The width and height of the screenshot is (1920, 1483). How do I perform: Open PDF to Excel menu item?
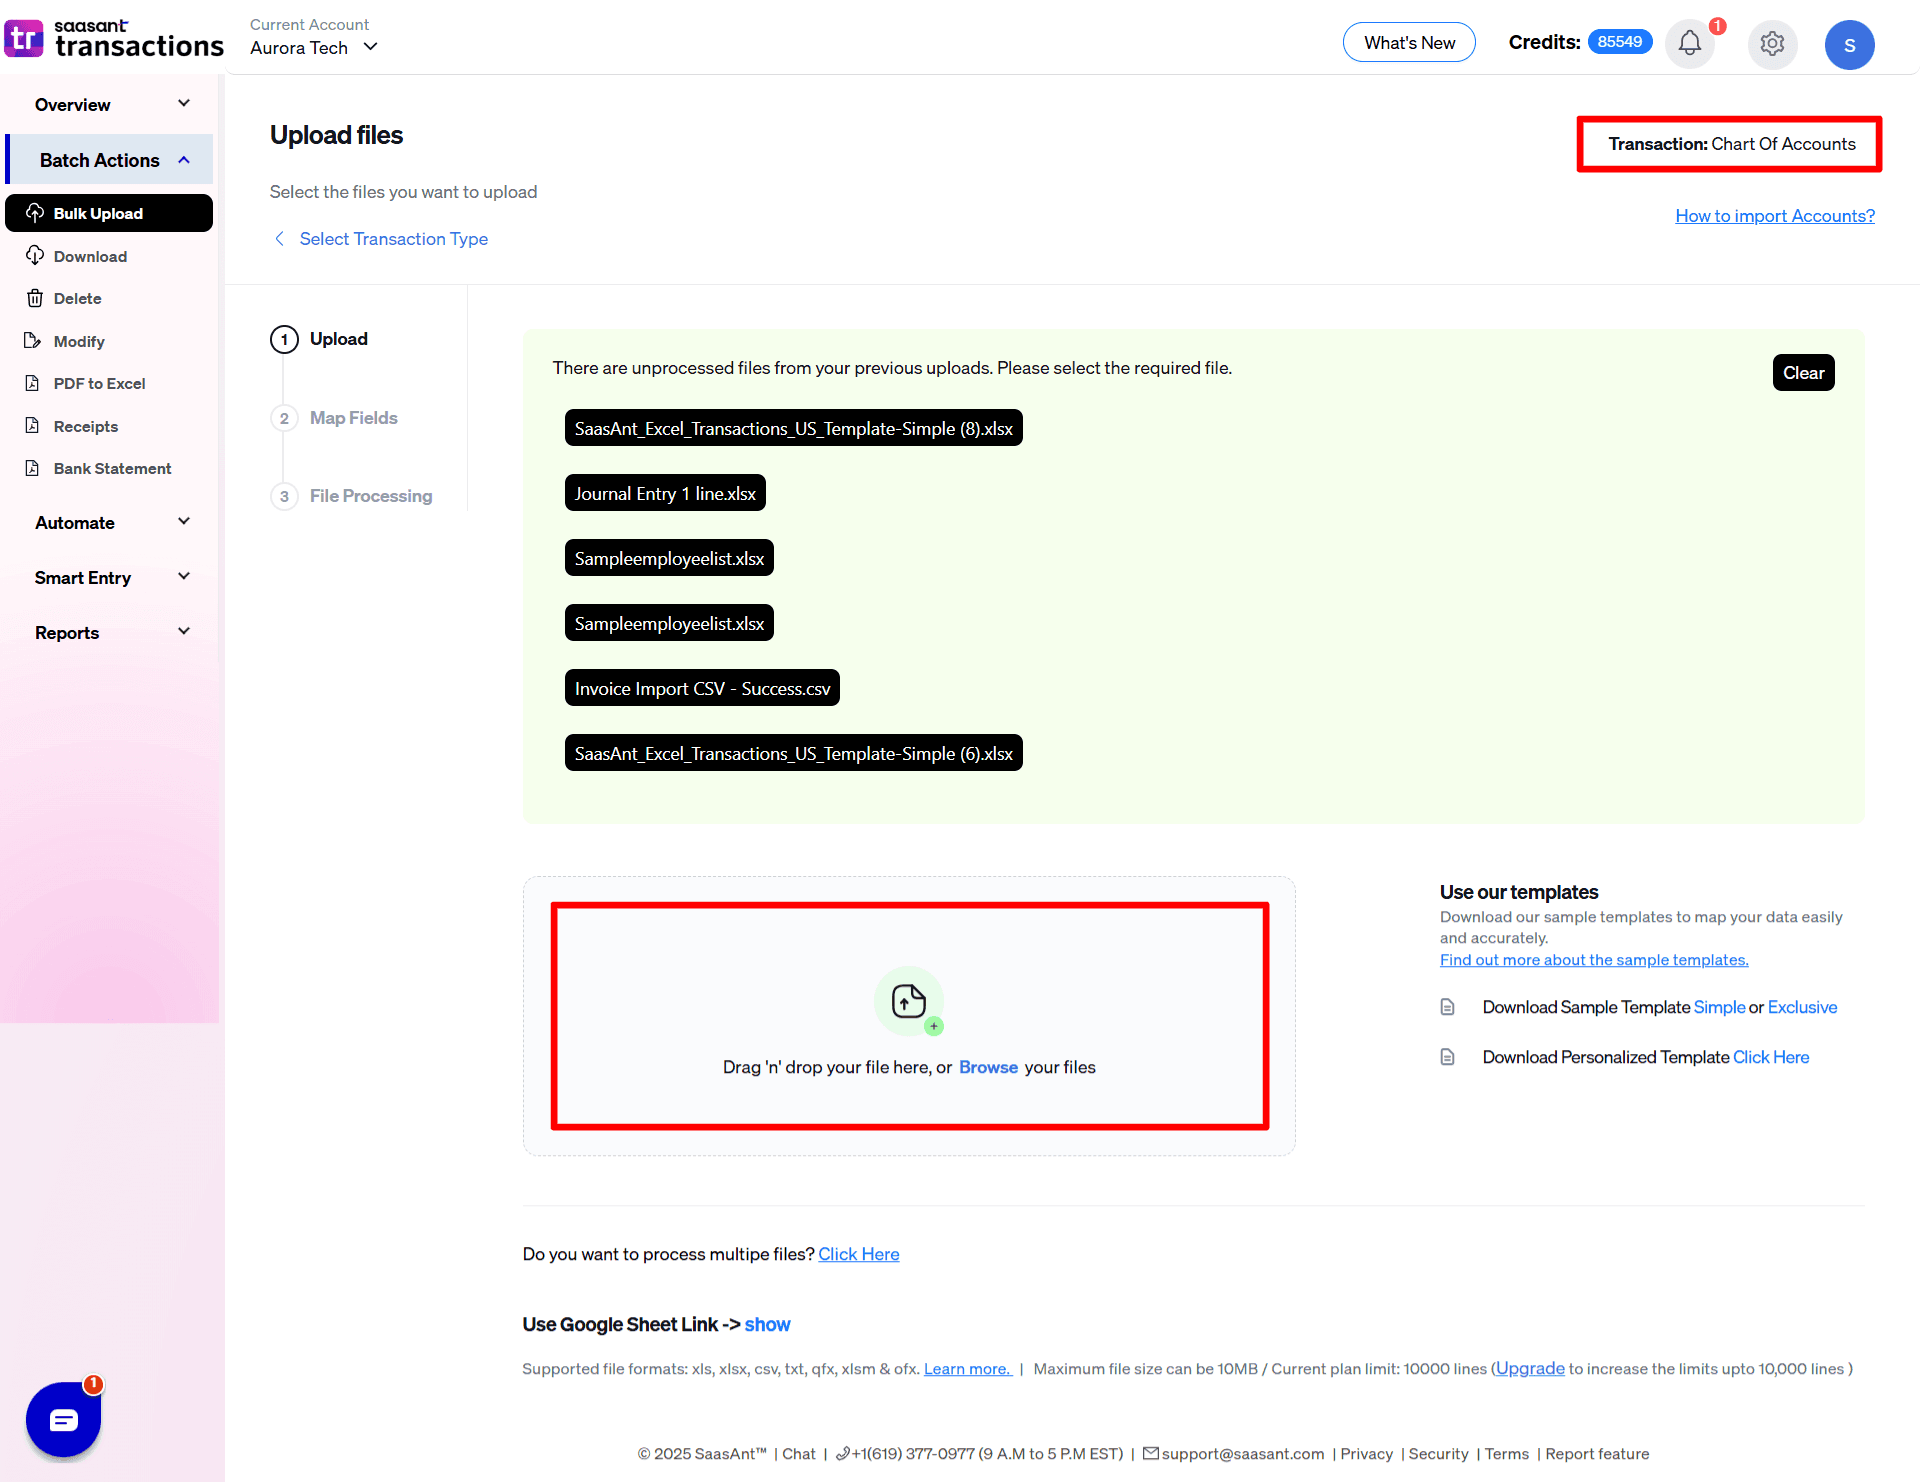click(99, 383)
